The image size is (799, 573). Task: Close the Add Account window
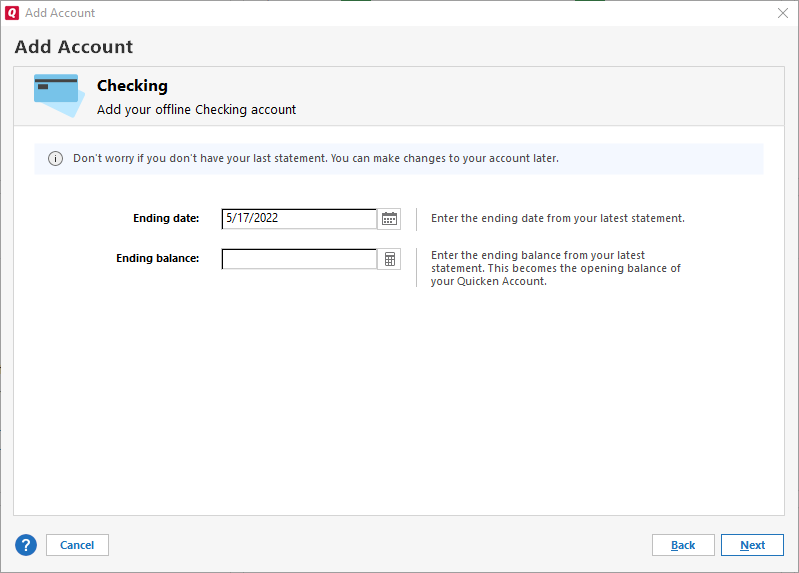click(x=782, y=13)
